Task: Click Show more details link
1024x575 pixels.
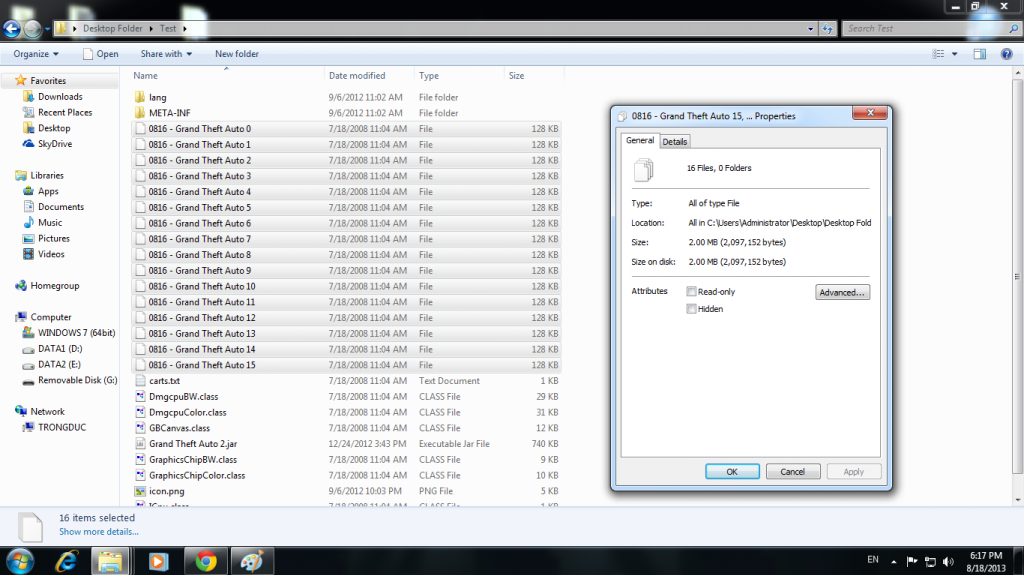Action: point(99,532)
